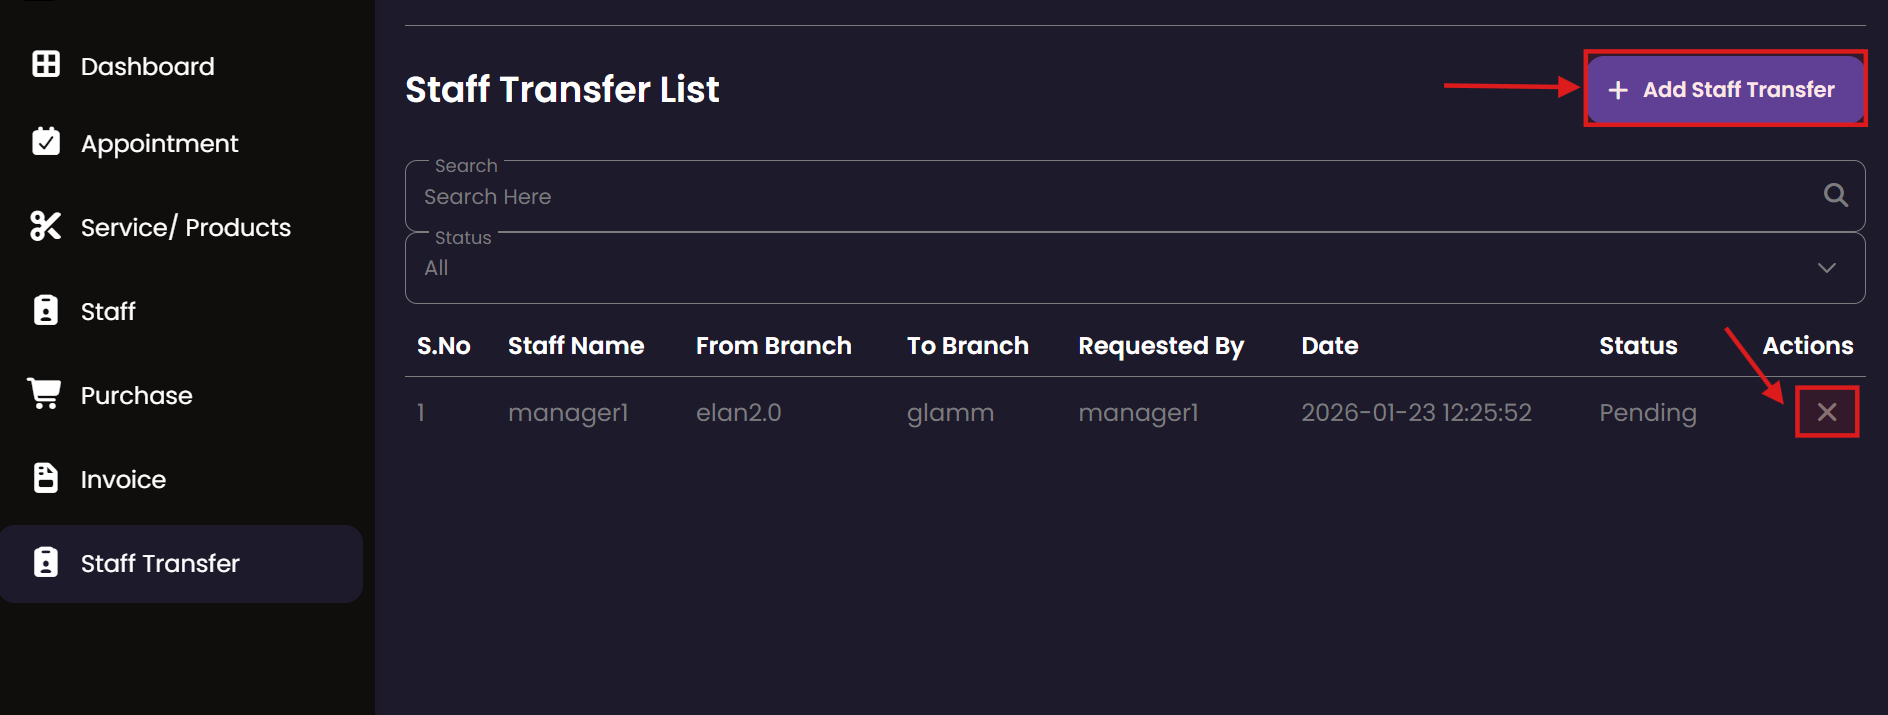Navigate to Service/ Products section
Image resolution: width=1888 pixels, height=715 pixels.
[x=186, y=228]
